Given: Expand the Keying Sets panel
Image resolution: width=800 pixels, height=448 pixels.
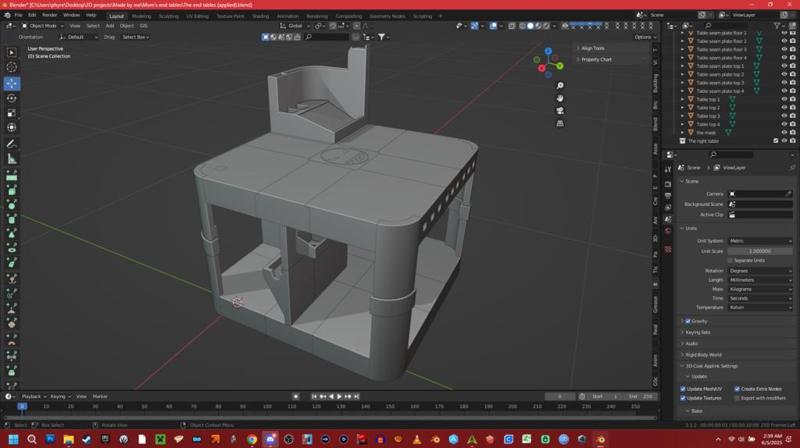Looking at the screenshot, I should (698, 332).
